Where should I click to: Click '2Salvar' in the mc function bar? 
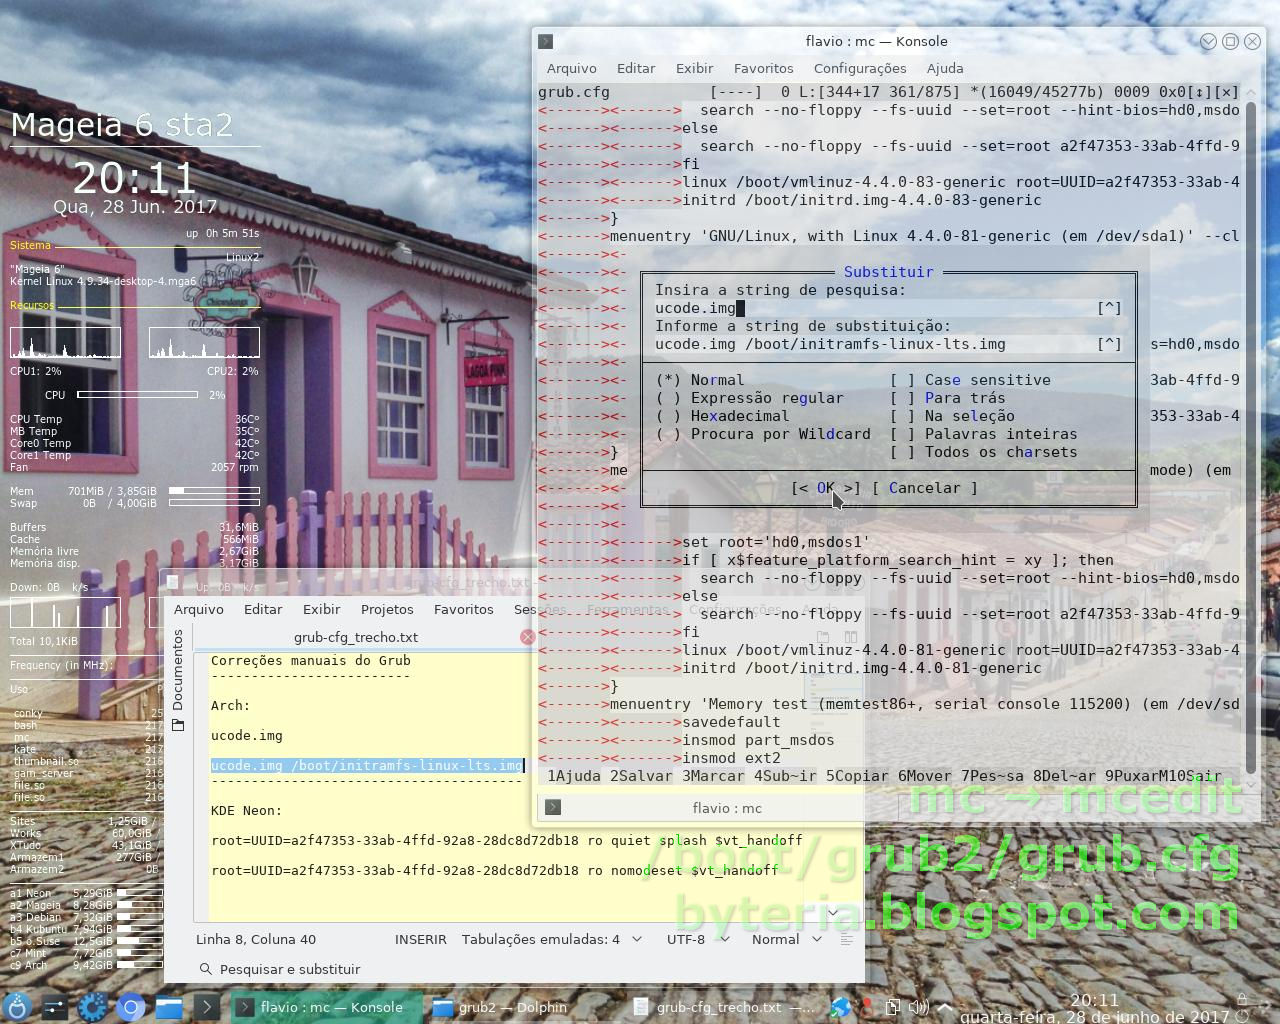click(640, 776)
